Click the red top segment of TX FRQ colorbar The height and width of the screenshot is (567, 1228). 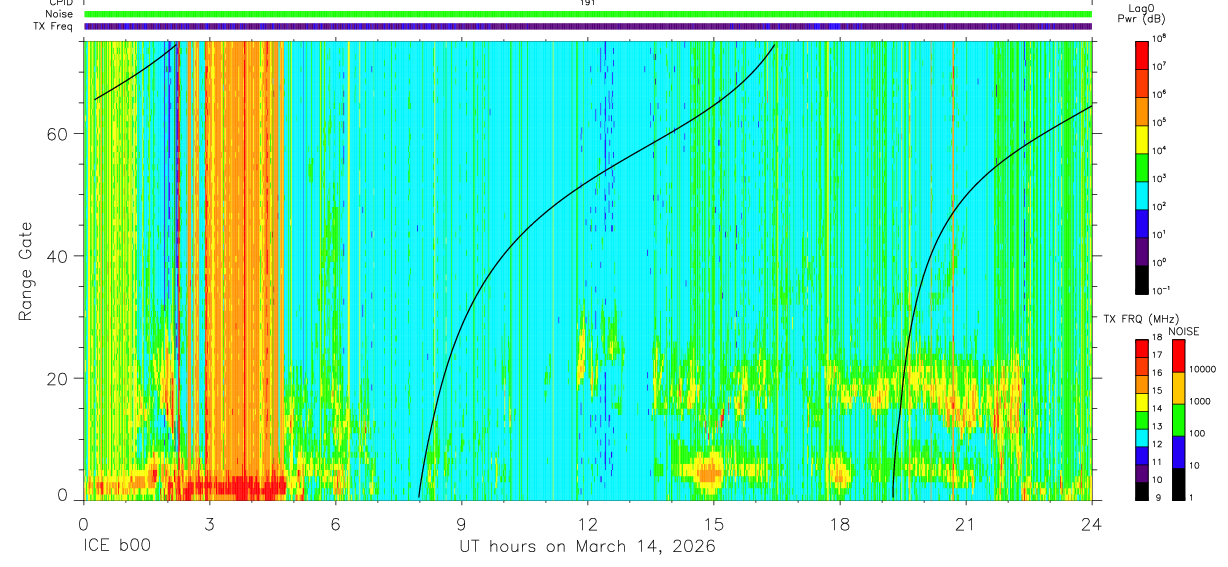[x=1142, y=349]
